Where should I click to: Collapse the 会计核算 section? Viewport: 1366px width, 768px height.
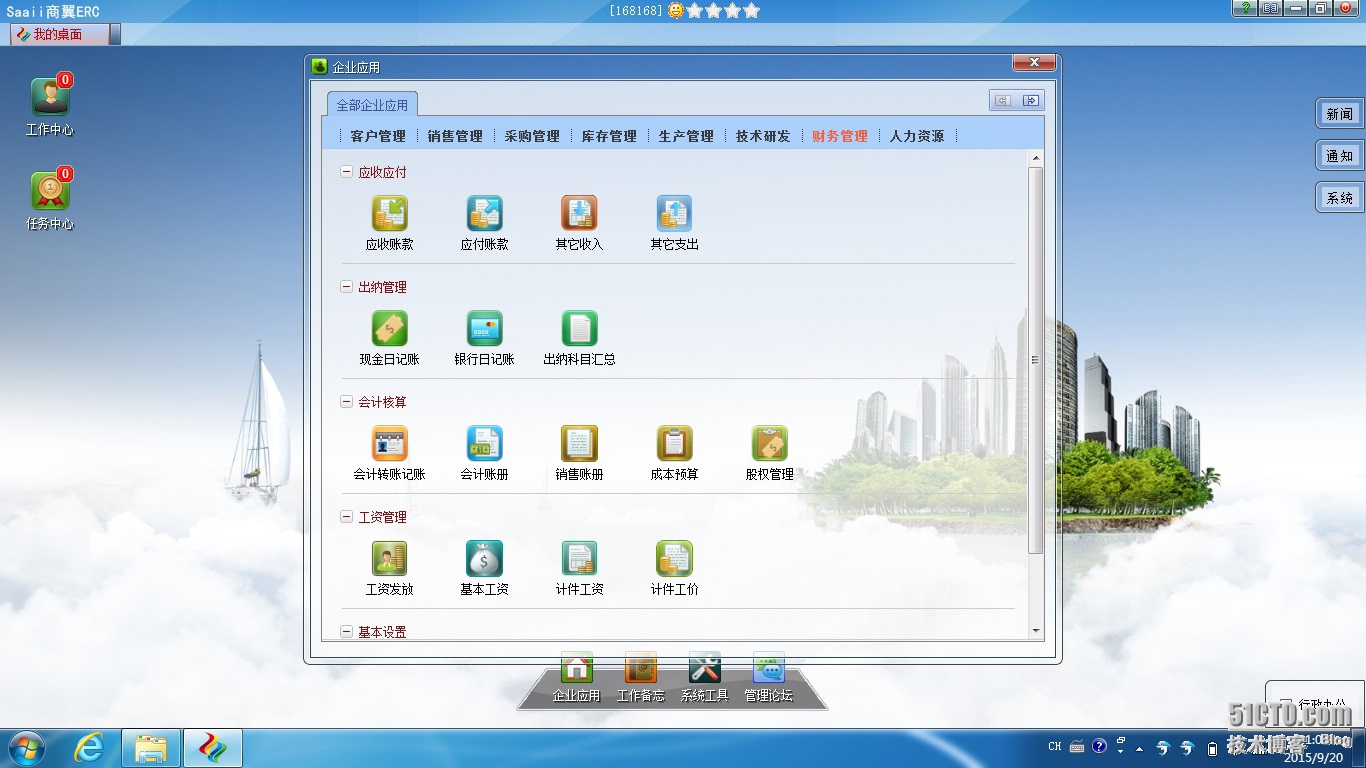pyautogui.click(x=347, y=402)
